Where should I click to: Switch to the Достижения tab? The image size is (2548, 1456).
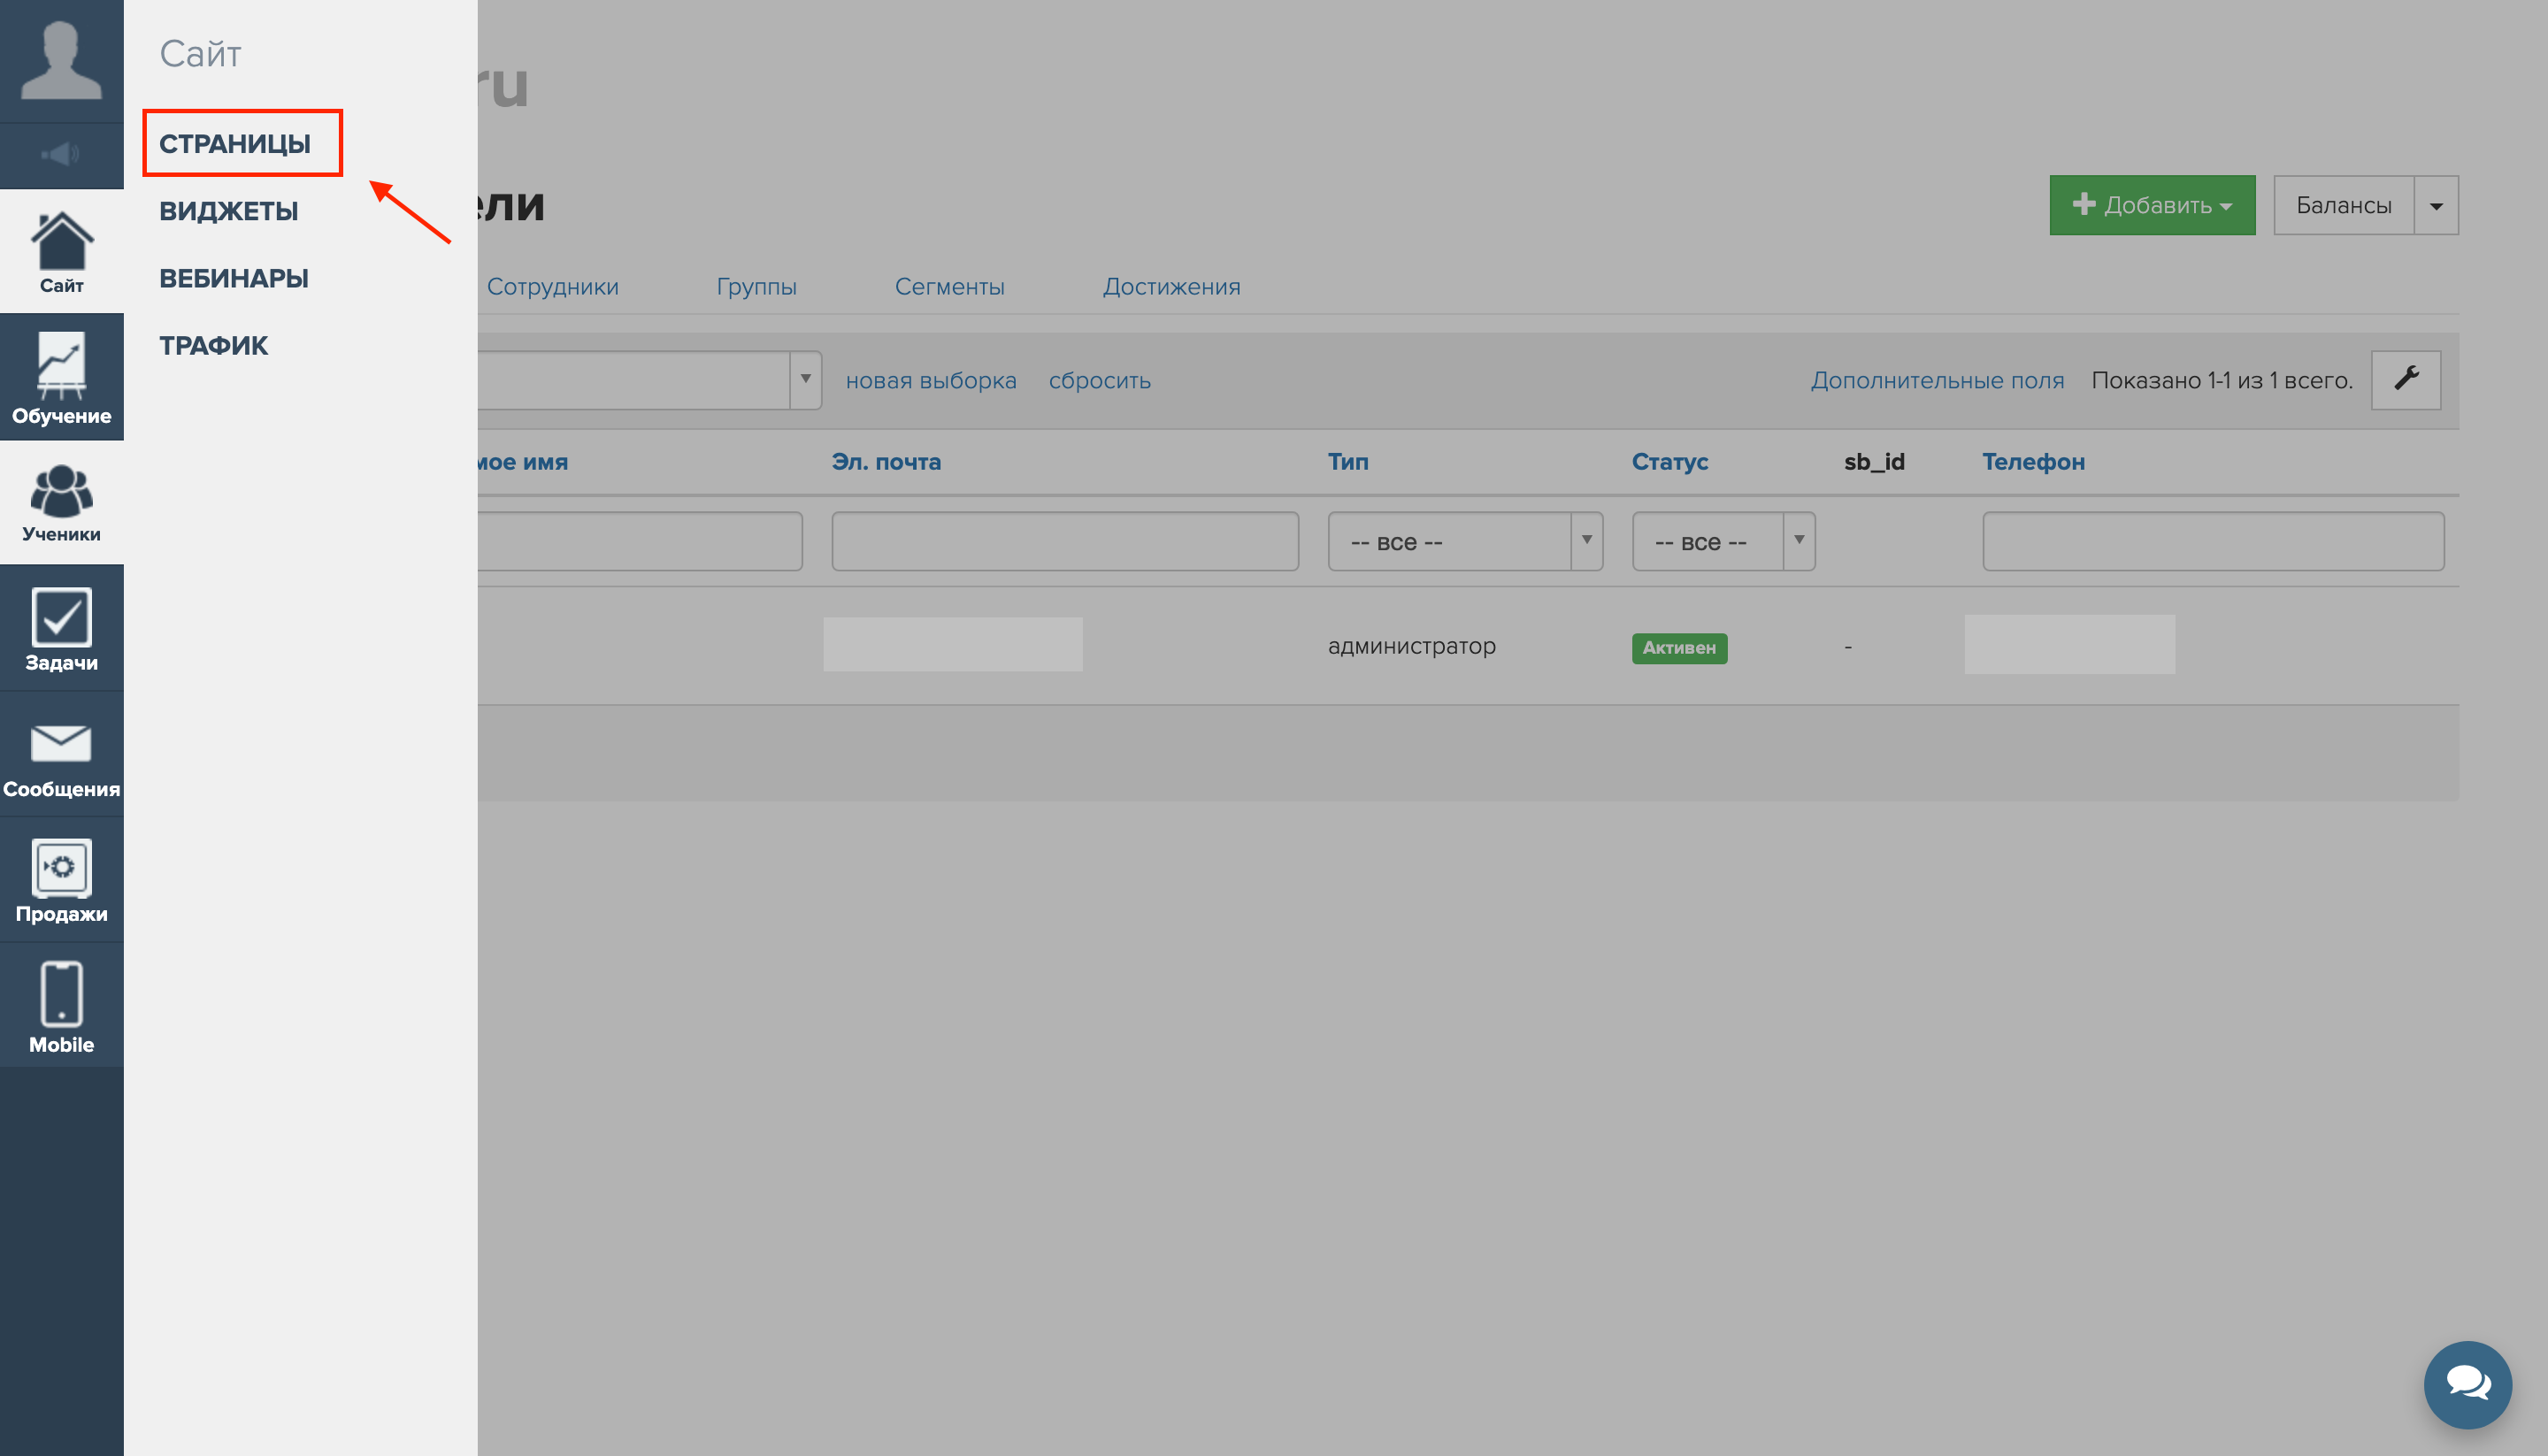[1171, 287]
